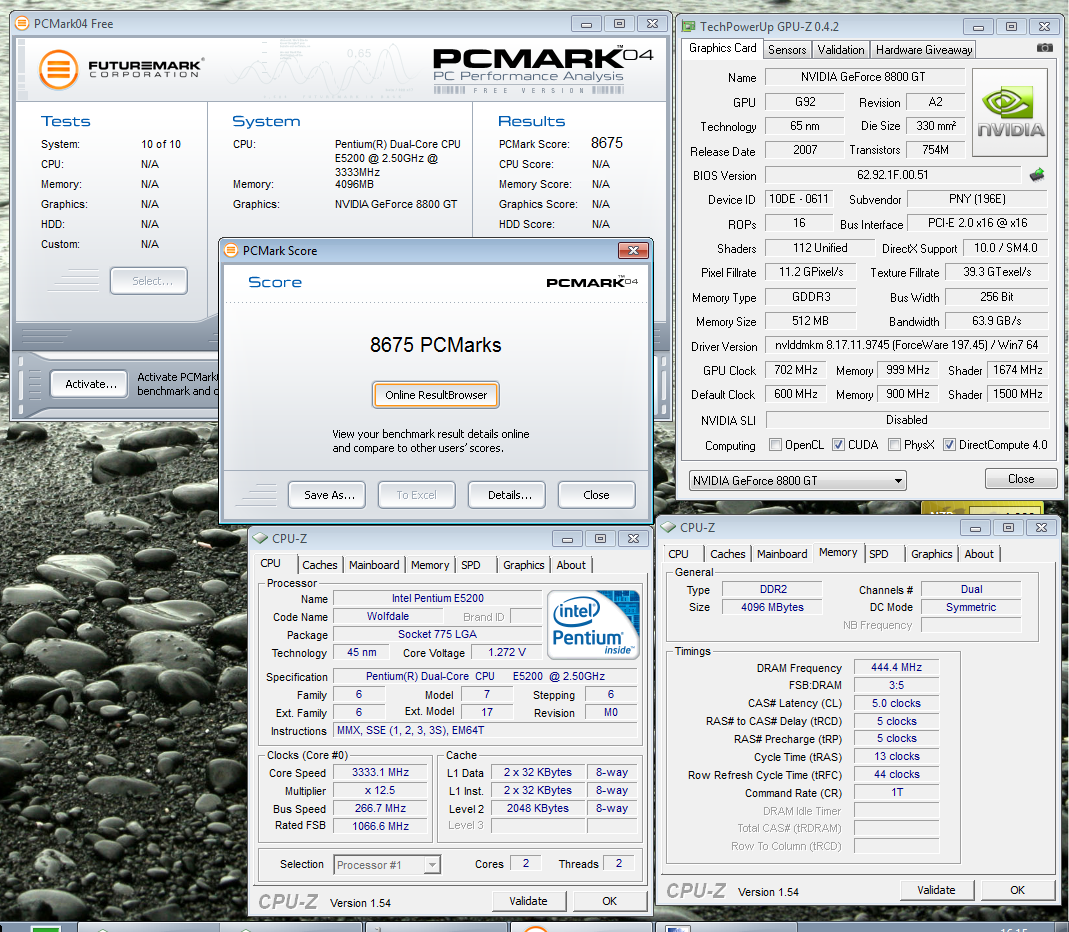Screen dimensions: 1069x932
Task: Open CPU tab in the right CPU-Z window
Action: (x=678, y=554)
